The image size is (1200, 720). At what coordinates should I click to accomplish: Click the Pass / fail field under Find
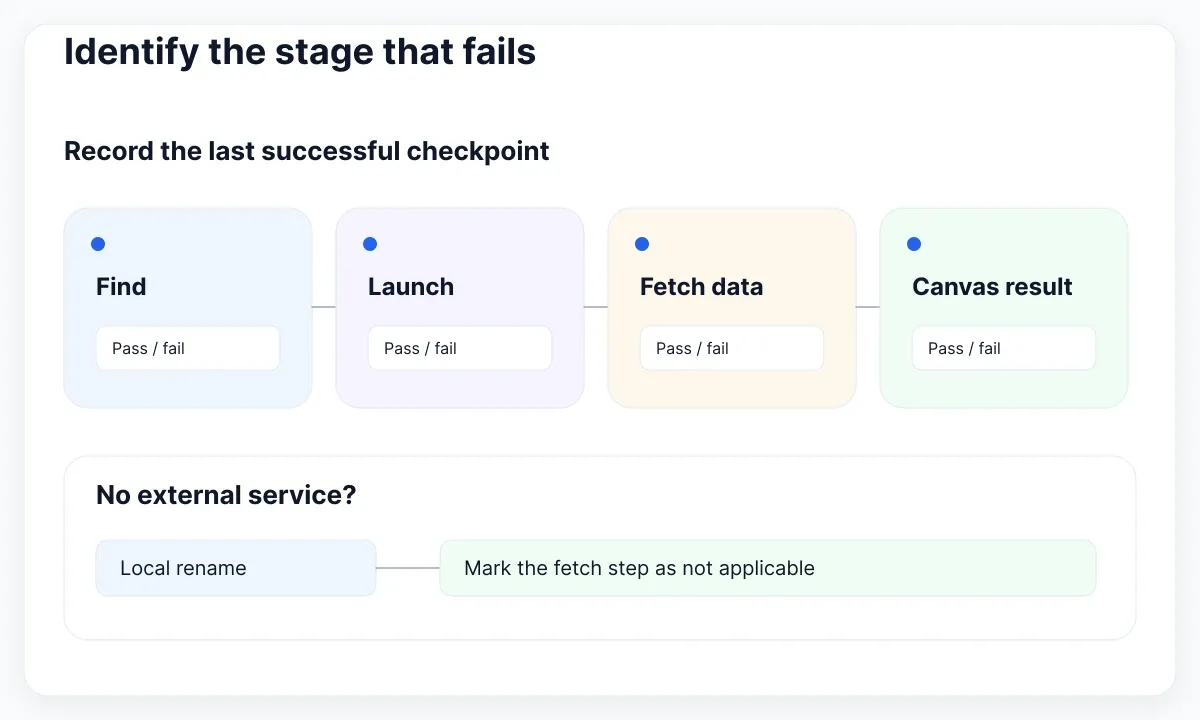click(x=188, y=348)
